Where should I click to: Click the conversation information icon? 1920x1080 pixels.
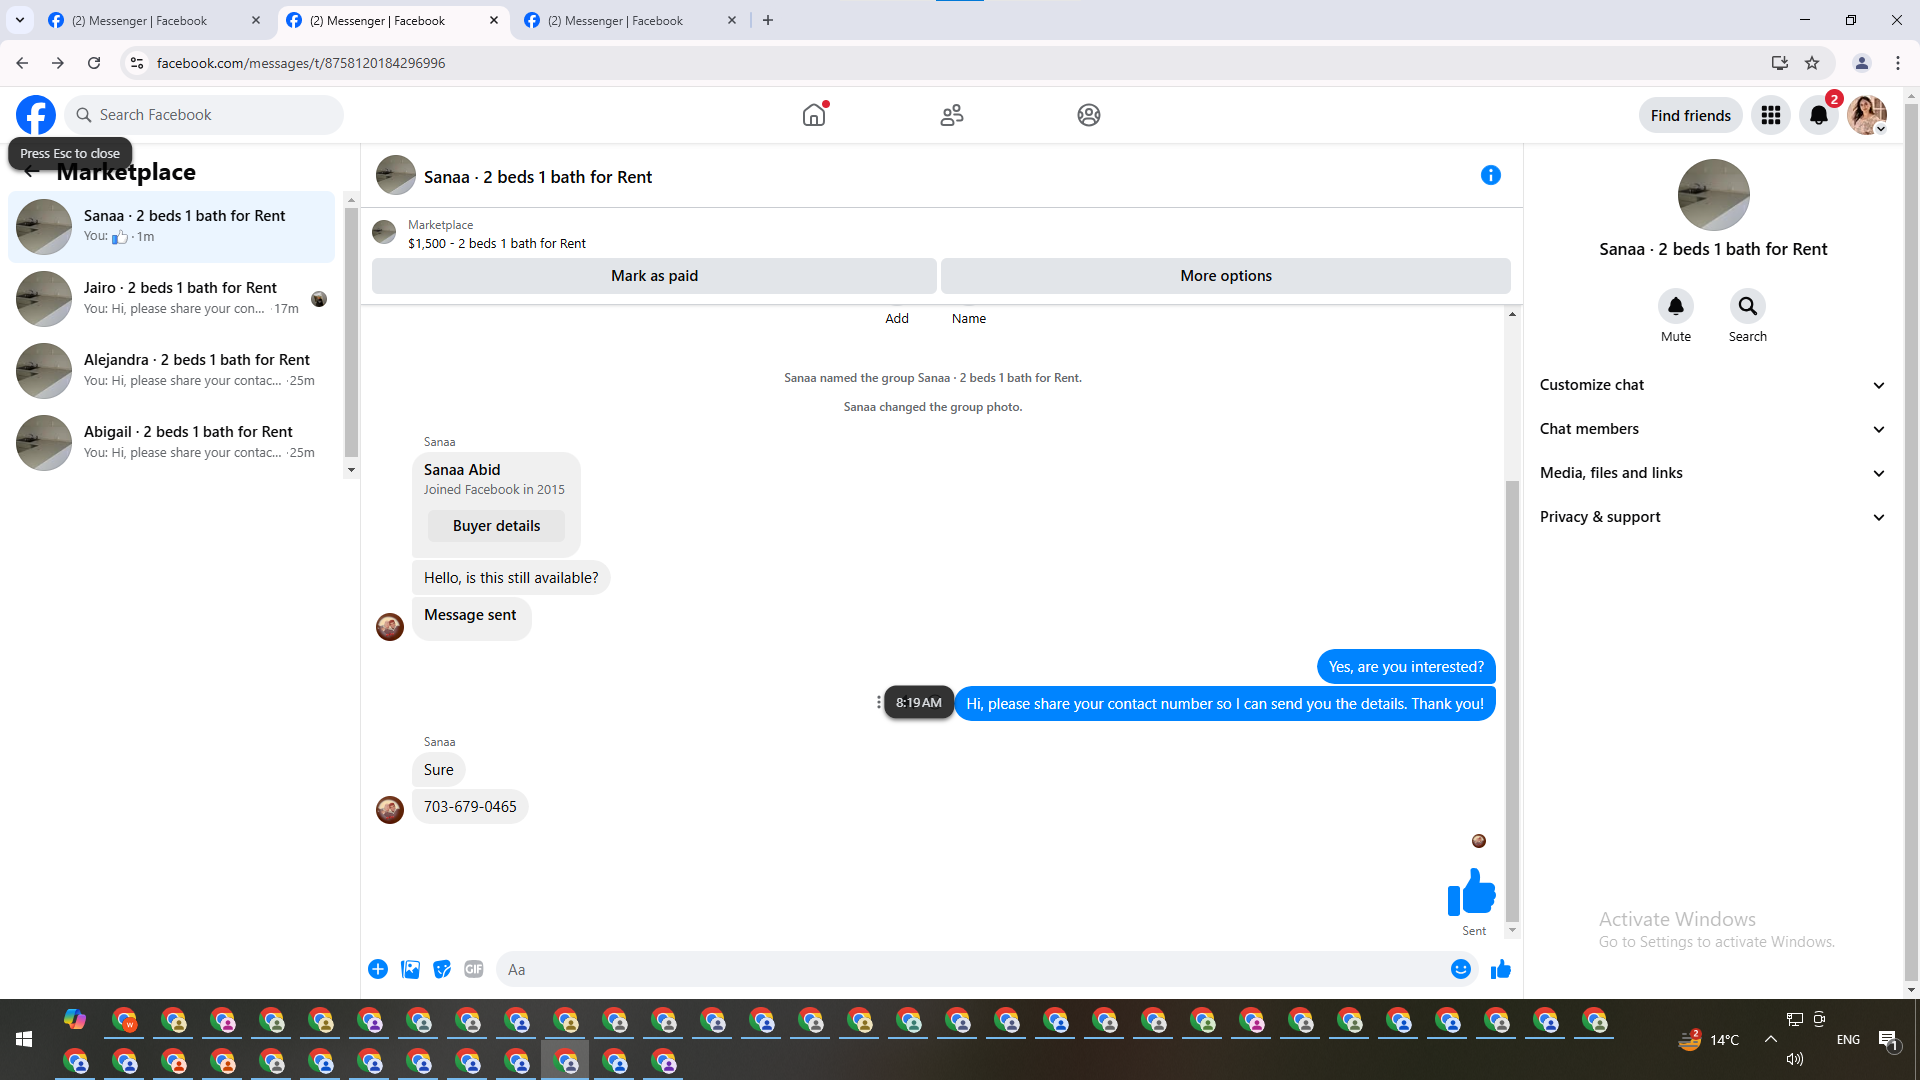(x=1491, y=175)
